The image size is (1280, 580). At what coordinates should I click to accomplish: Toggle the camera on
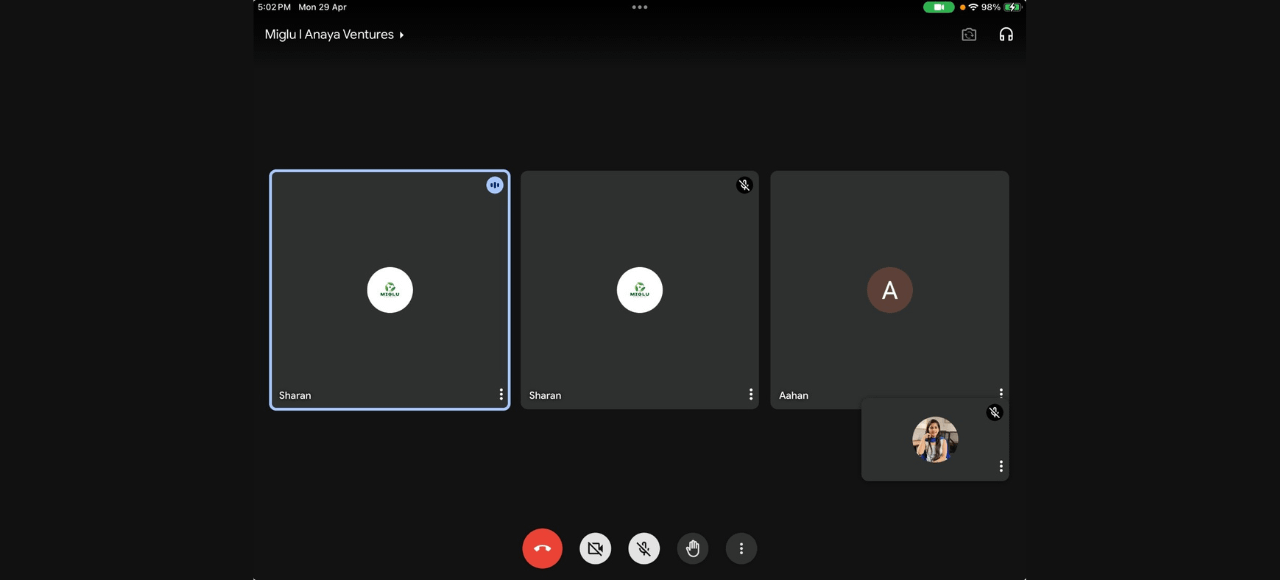click(595, 548)
